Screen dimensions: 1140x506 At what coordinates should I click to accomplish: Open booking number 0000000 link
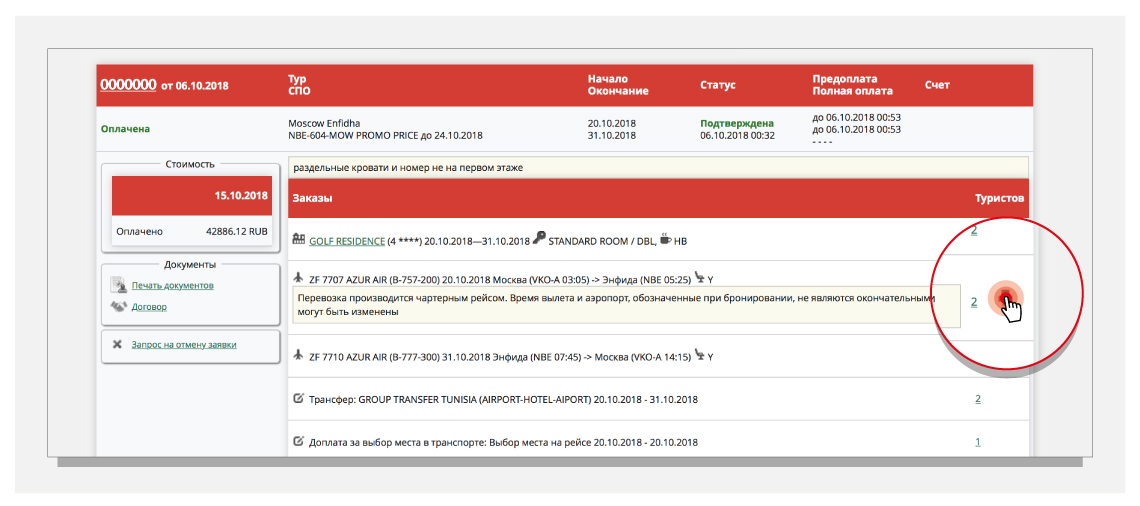point(128,85)
